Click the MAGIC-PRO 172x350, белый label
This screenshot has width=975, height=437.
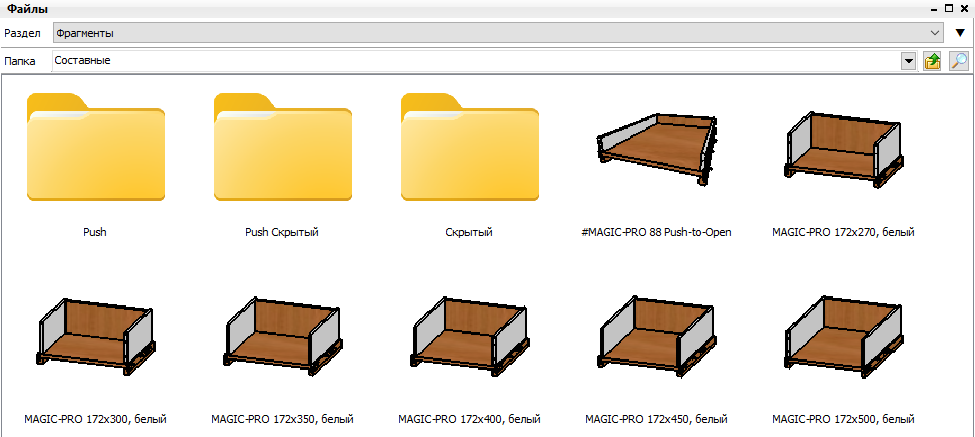click(x=283, y=419)
